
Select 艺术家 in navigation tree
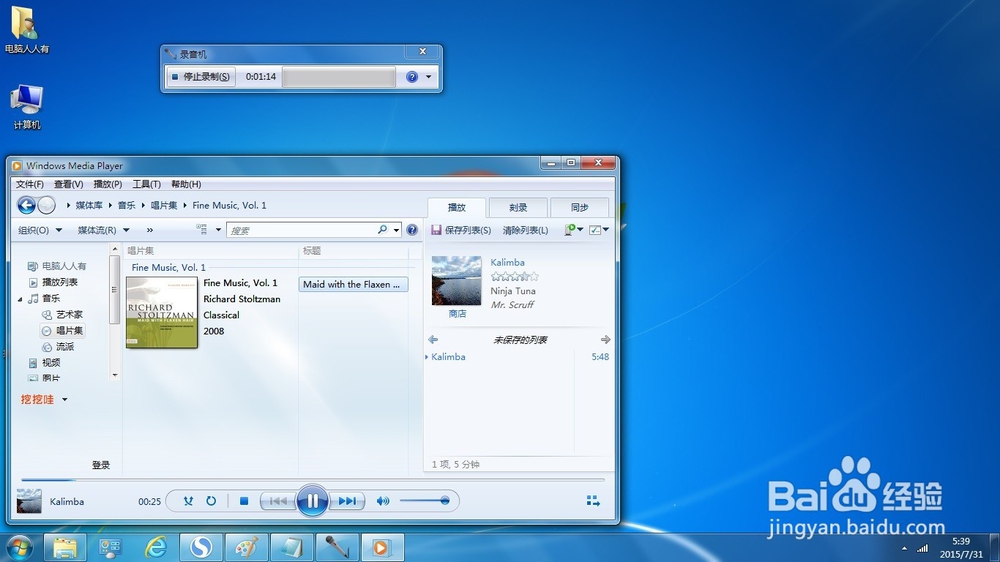click(62, 314)
